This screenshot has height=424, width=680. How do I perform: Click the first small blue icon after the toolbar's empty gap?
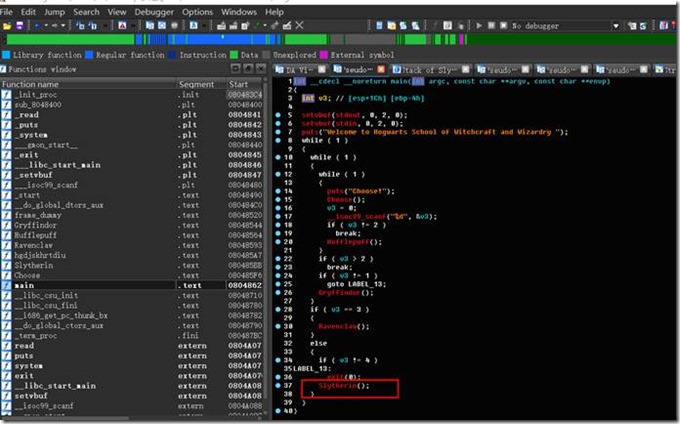[379, 26]
